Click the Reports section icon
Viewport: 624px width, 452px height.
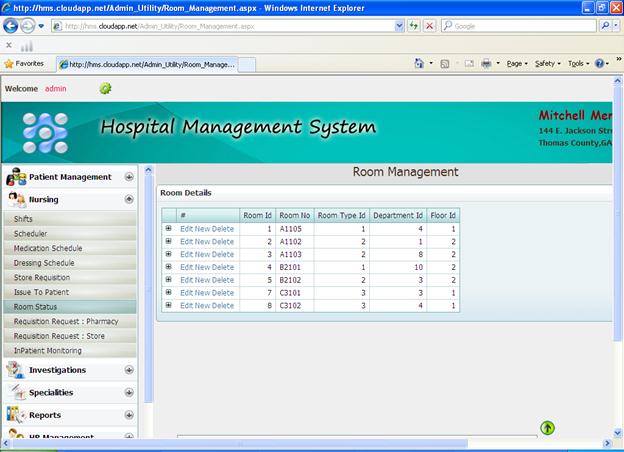(16, 415)
